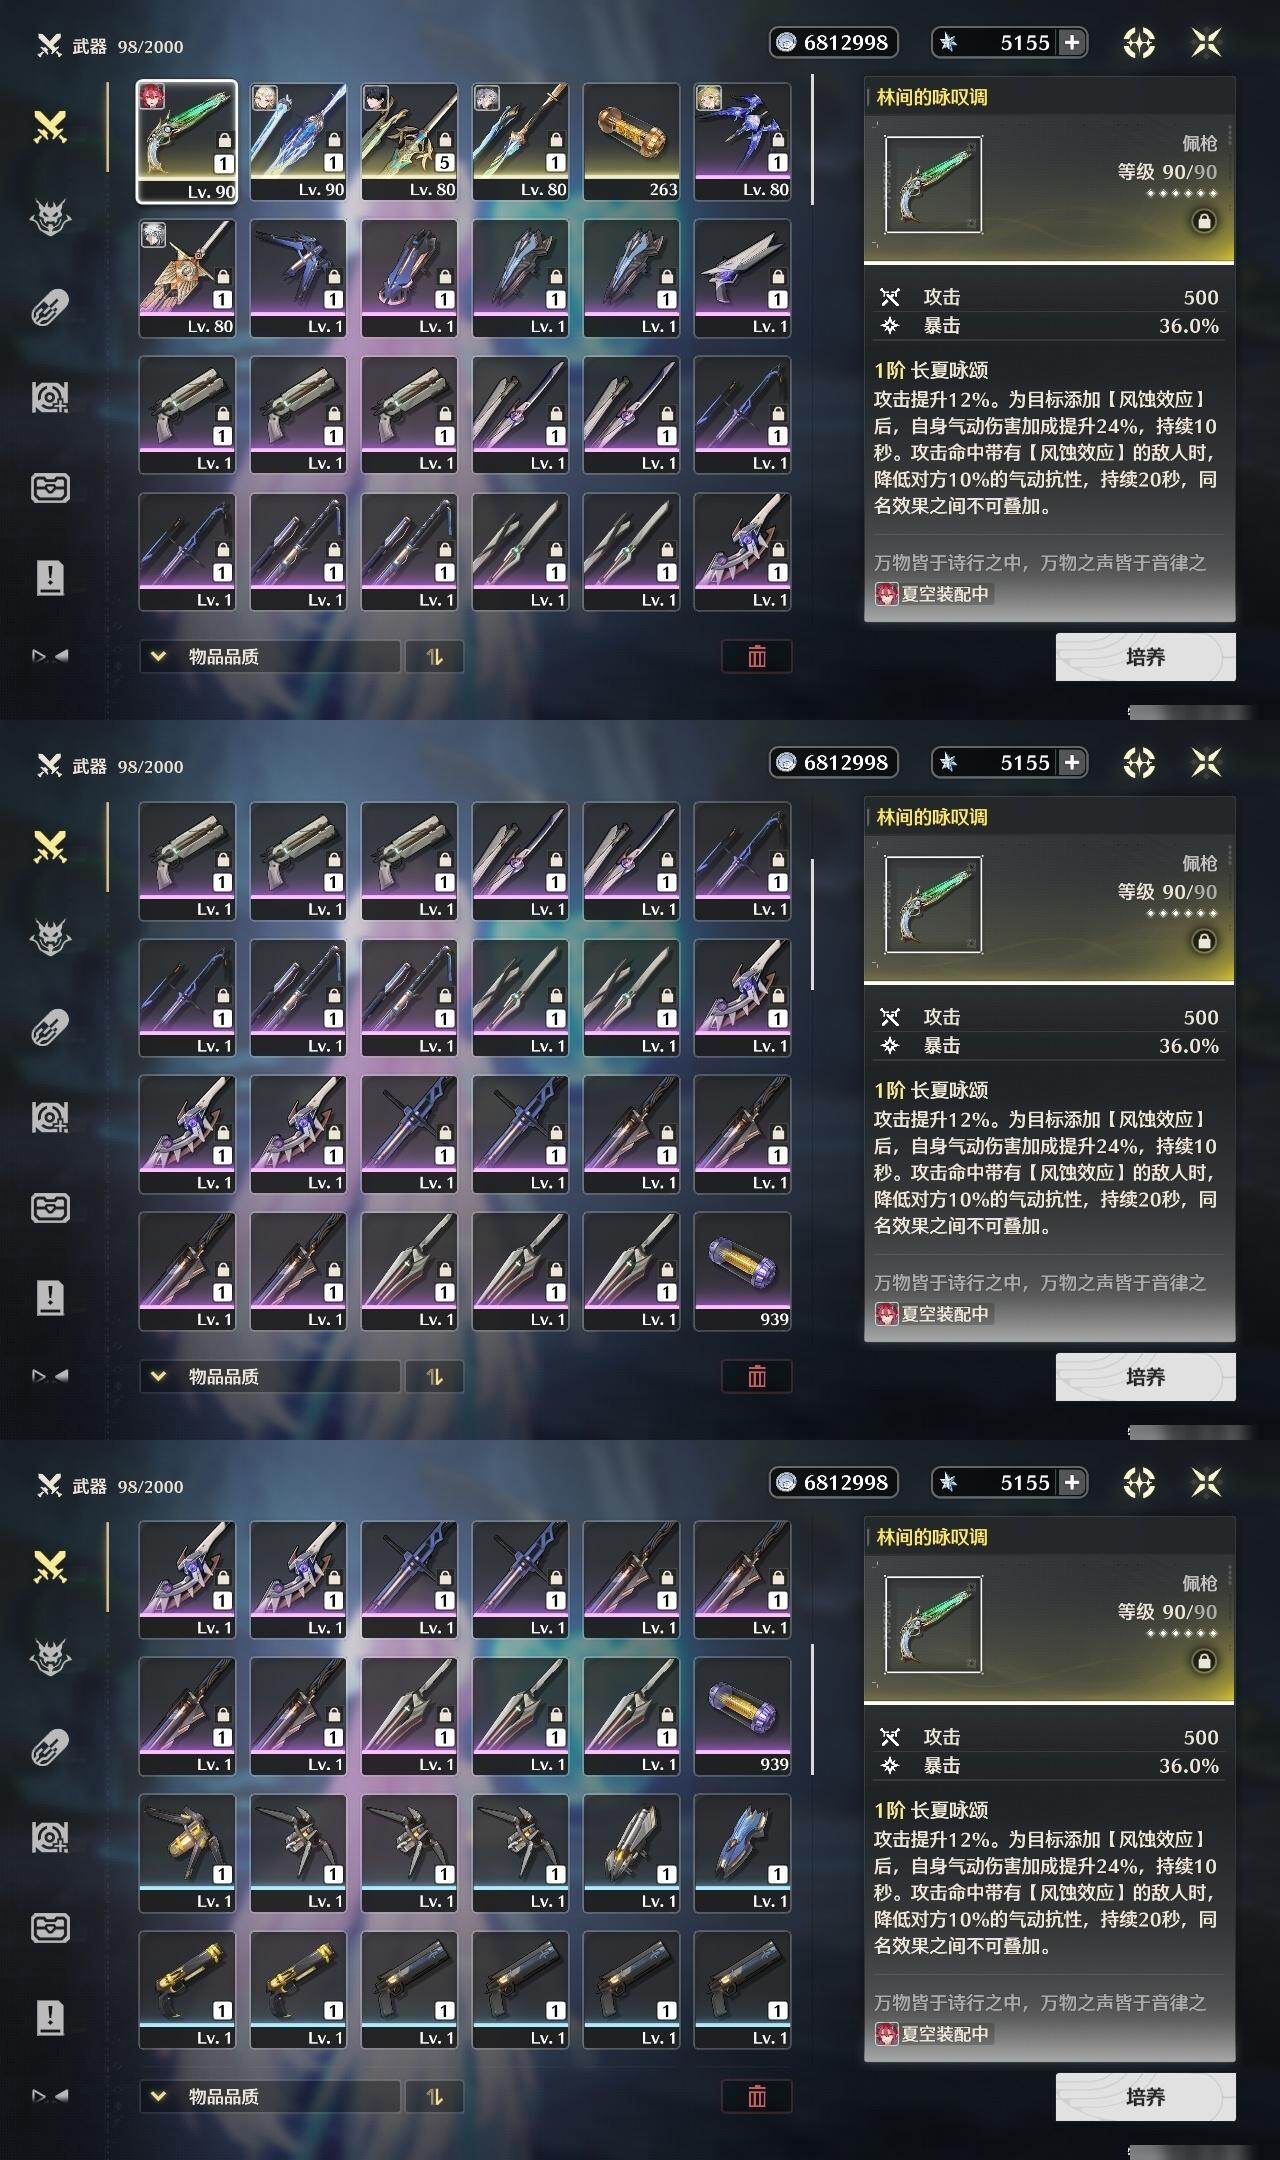The height and width of the screenshot is (2160, 1280).
Task: Pick the gold-barreled gauntlets Lv. 1 in bottom screenshot
Action: [187, 1852]
